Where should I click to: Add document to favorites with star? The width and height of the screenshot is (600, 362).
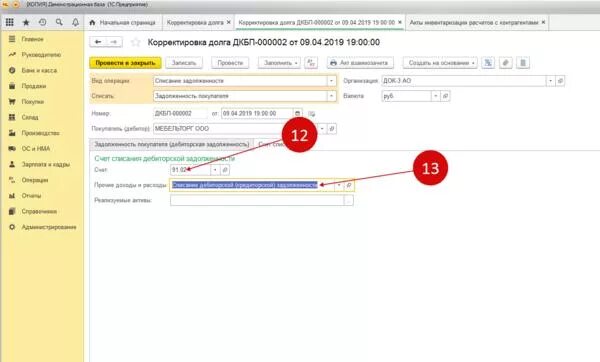tap(135, 42)
